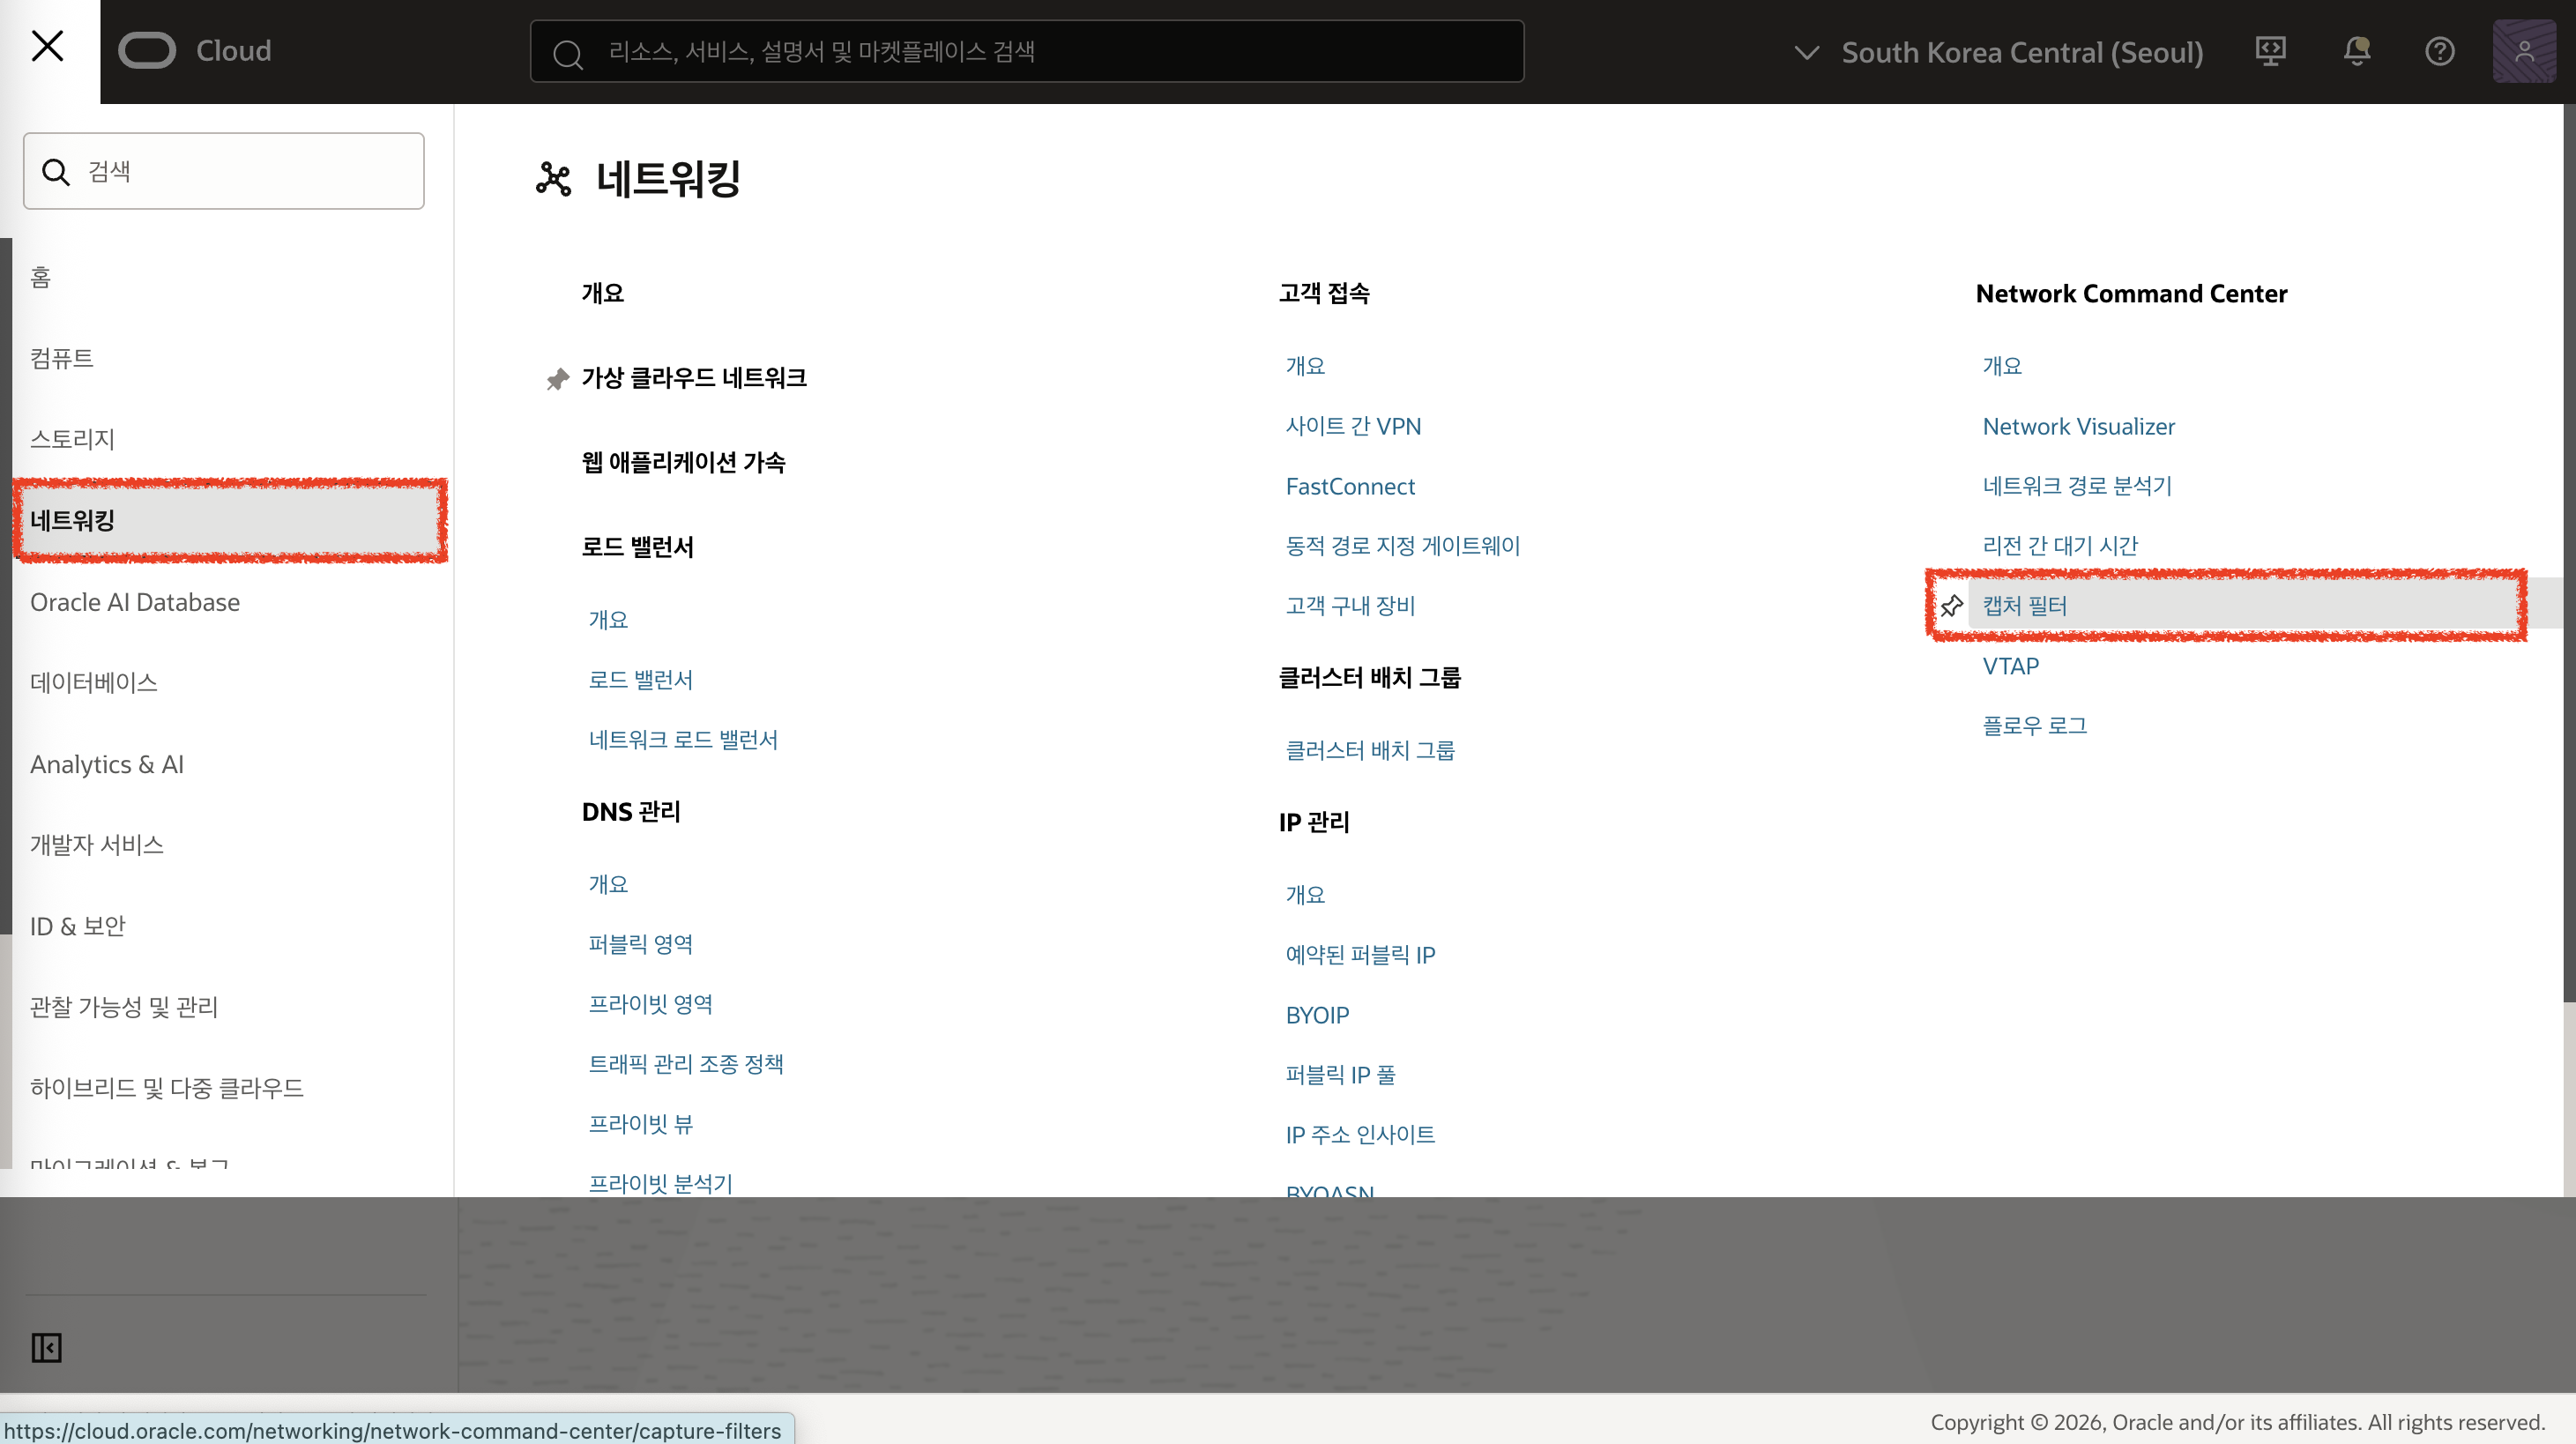Click the menu panel vertical scrollbar

coord(2569,552)
